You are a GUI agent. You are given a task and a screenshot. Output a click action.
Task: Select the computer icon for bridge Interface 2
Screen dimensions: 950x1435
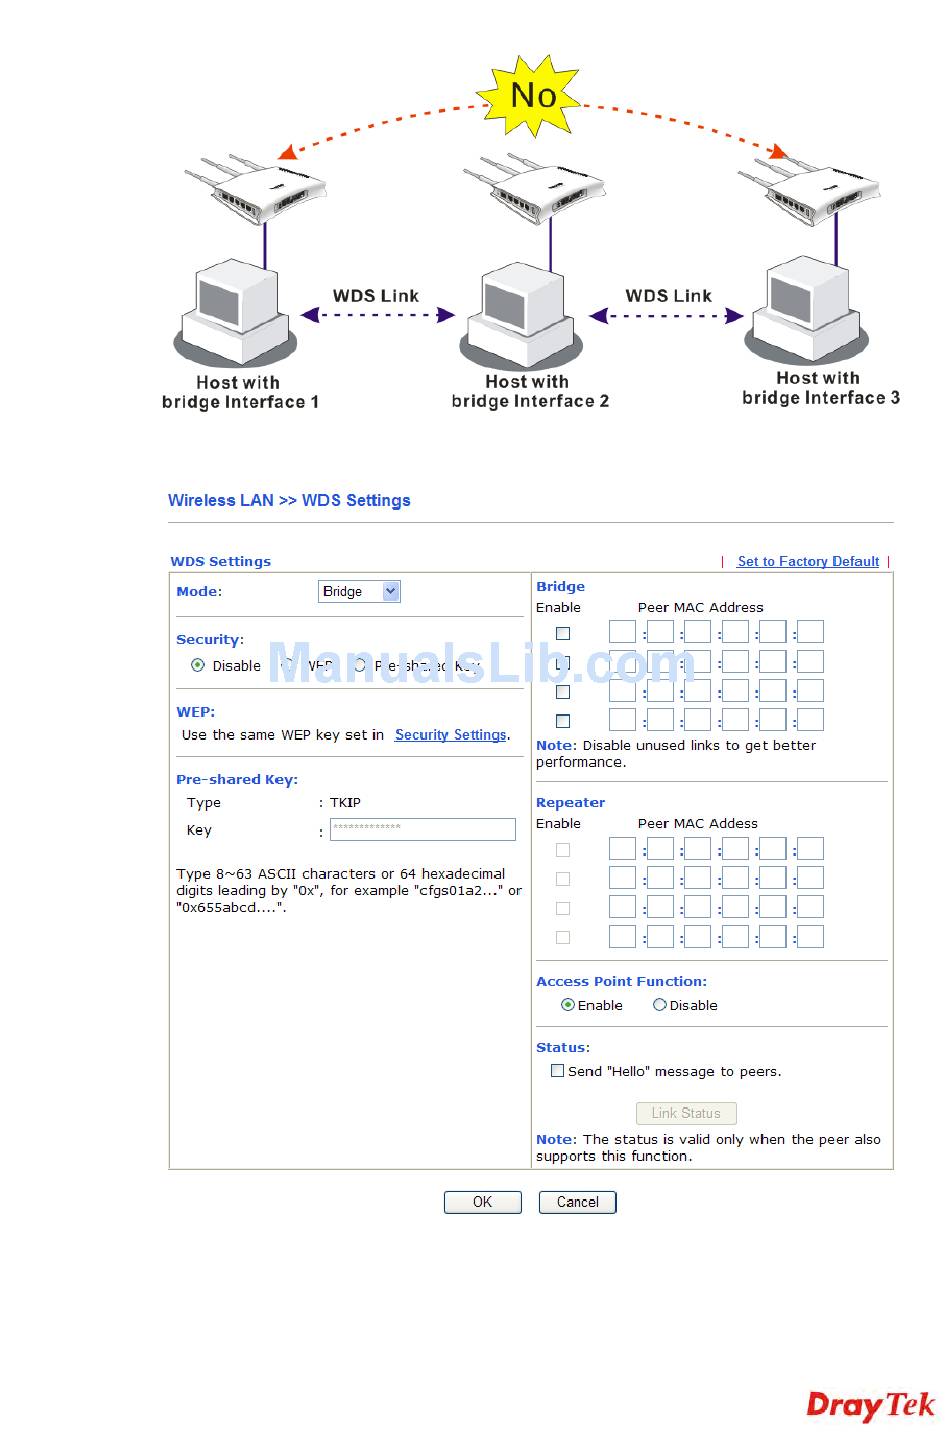click(x=520, y=316)
